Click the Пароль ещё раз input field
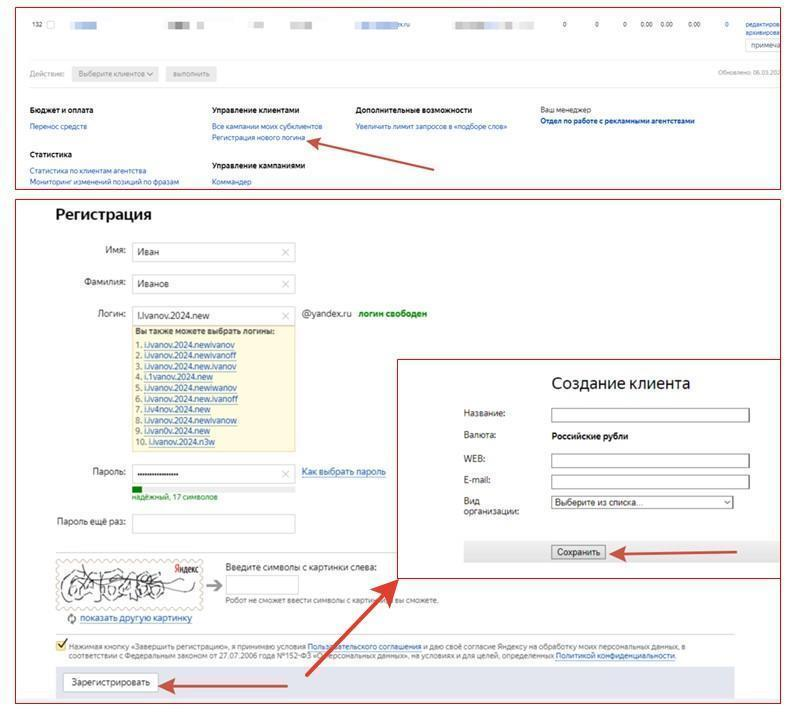This screenshot has height=712, width=792. pos(214,524)
